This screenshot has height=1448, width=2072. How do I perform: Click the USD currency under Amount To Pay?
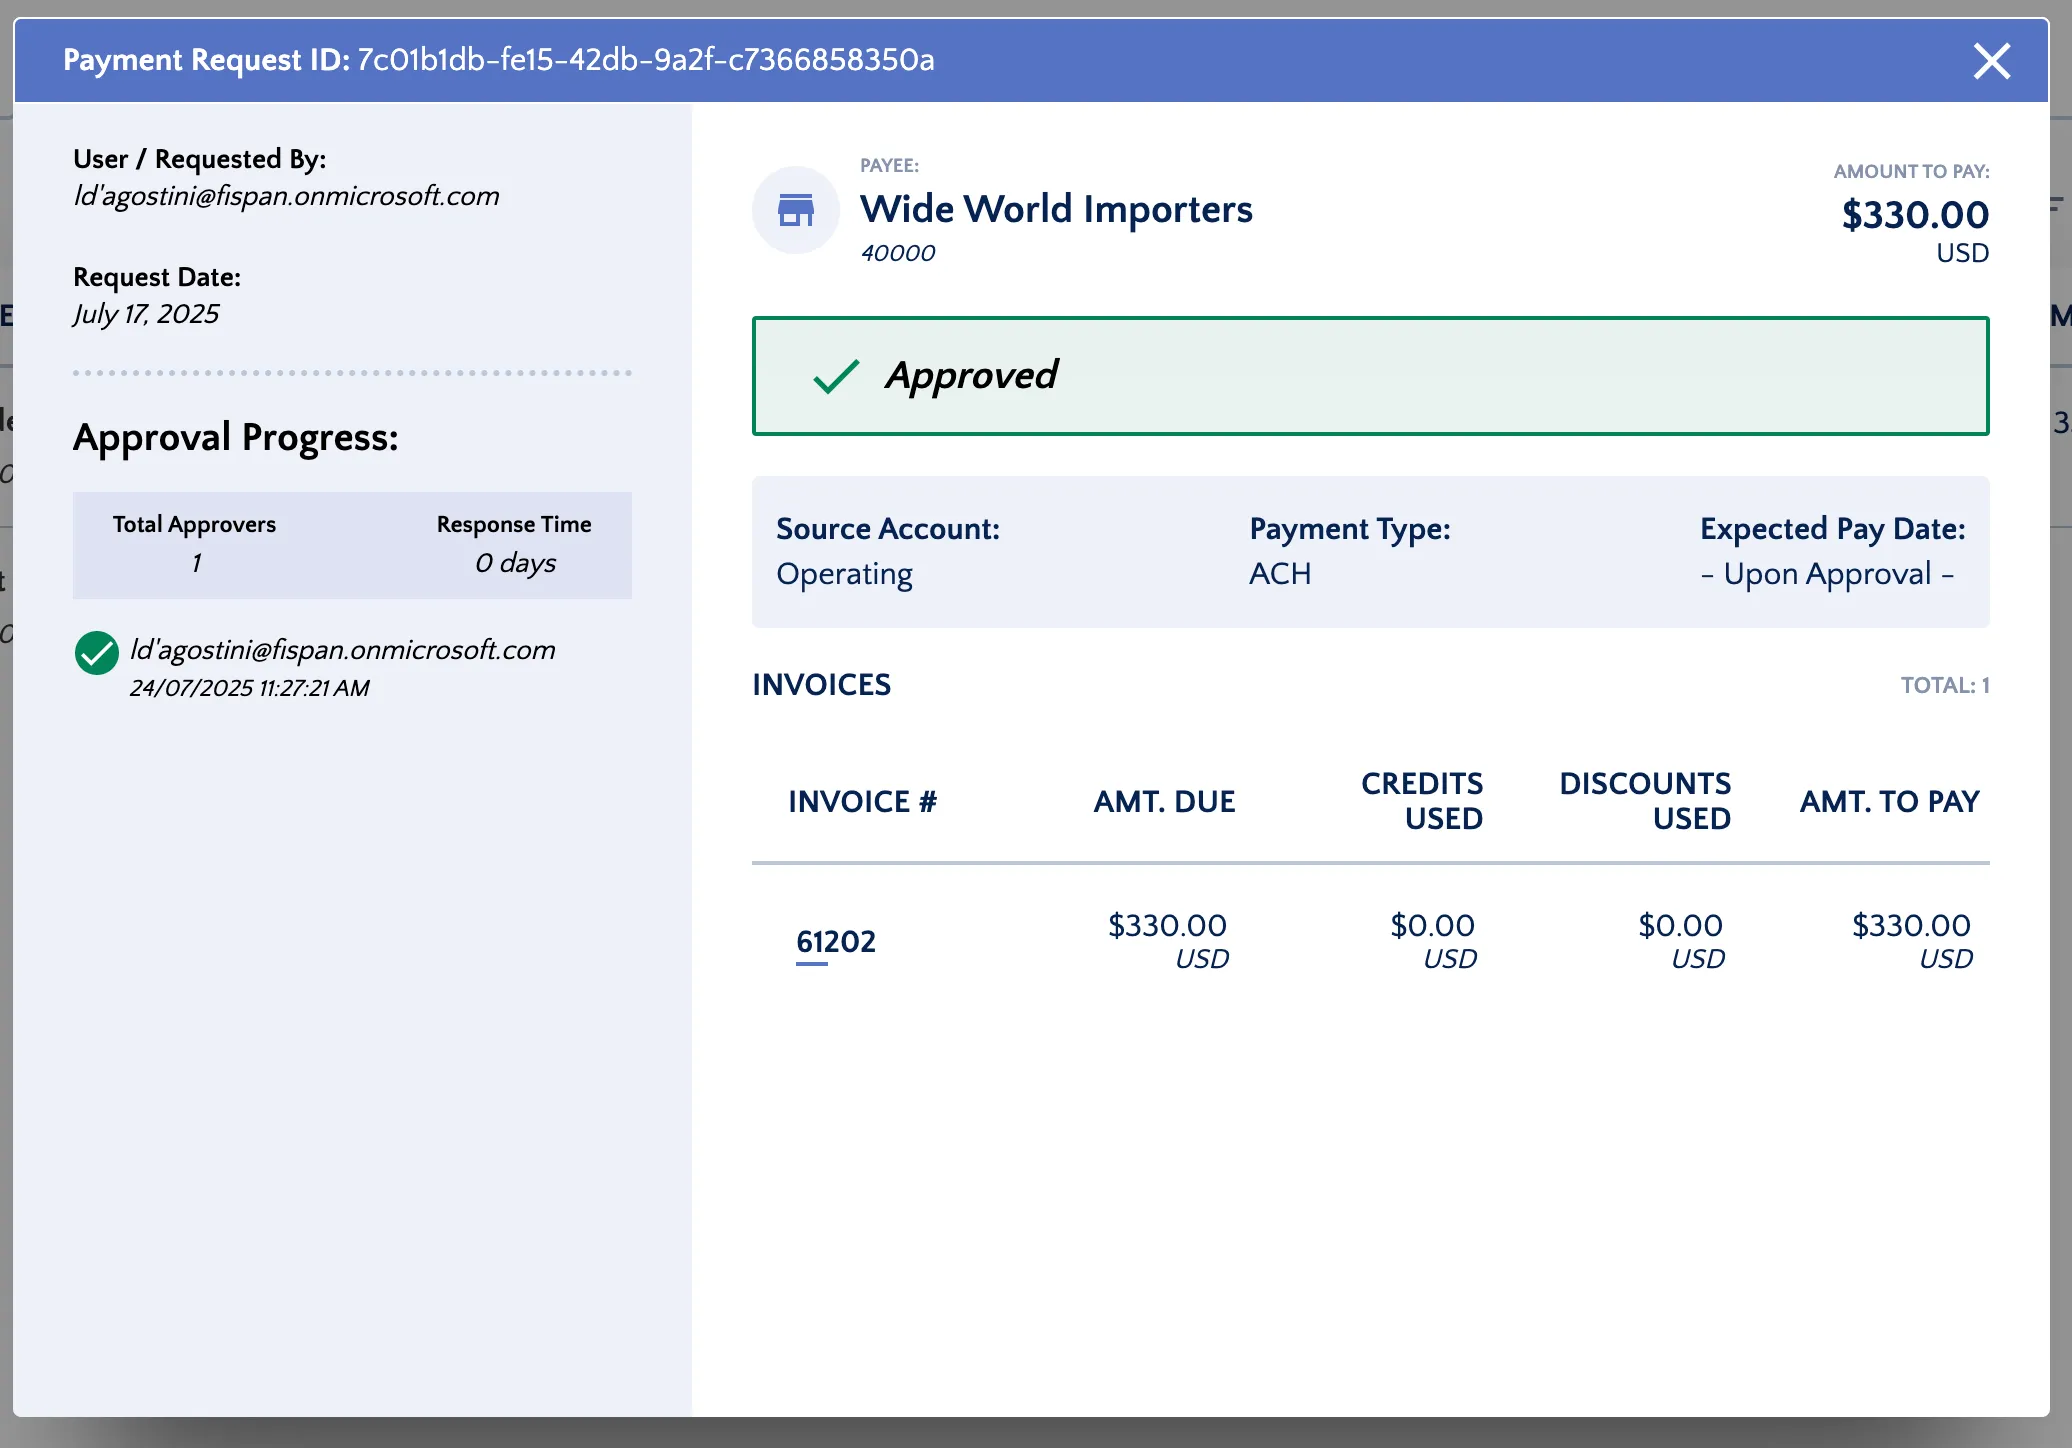pos(1962,253)
